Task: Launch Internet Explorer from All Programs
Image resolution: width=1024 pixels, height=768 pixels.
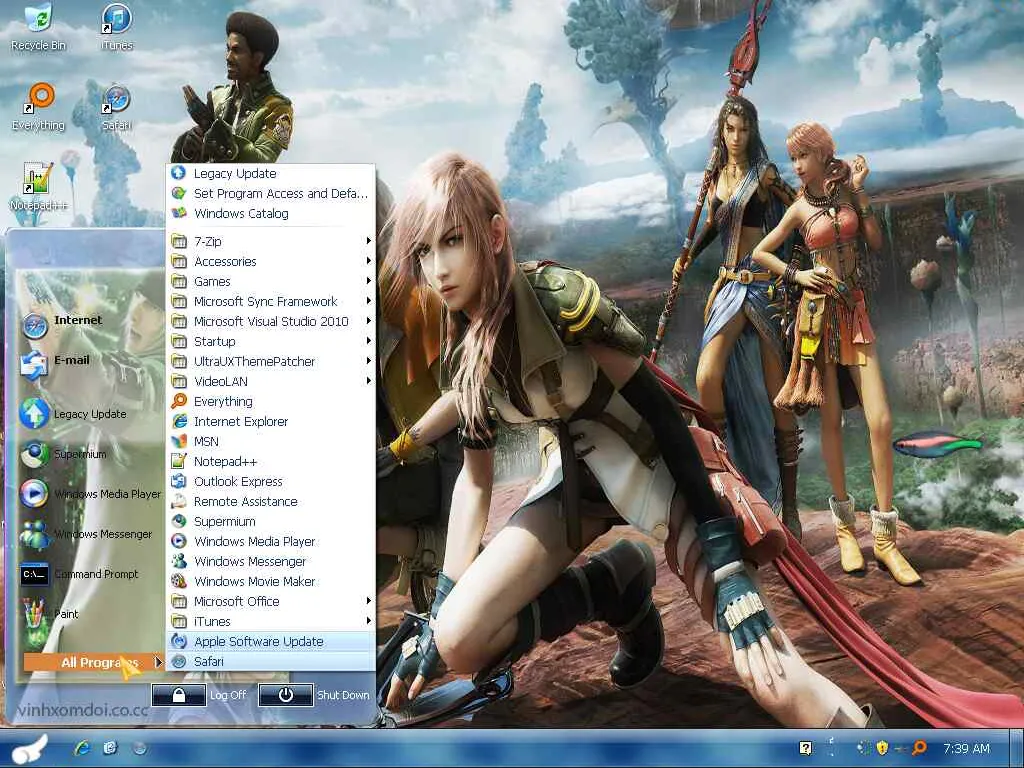Action: pos(271,422)
